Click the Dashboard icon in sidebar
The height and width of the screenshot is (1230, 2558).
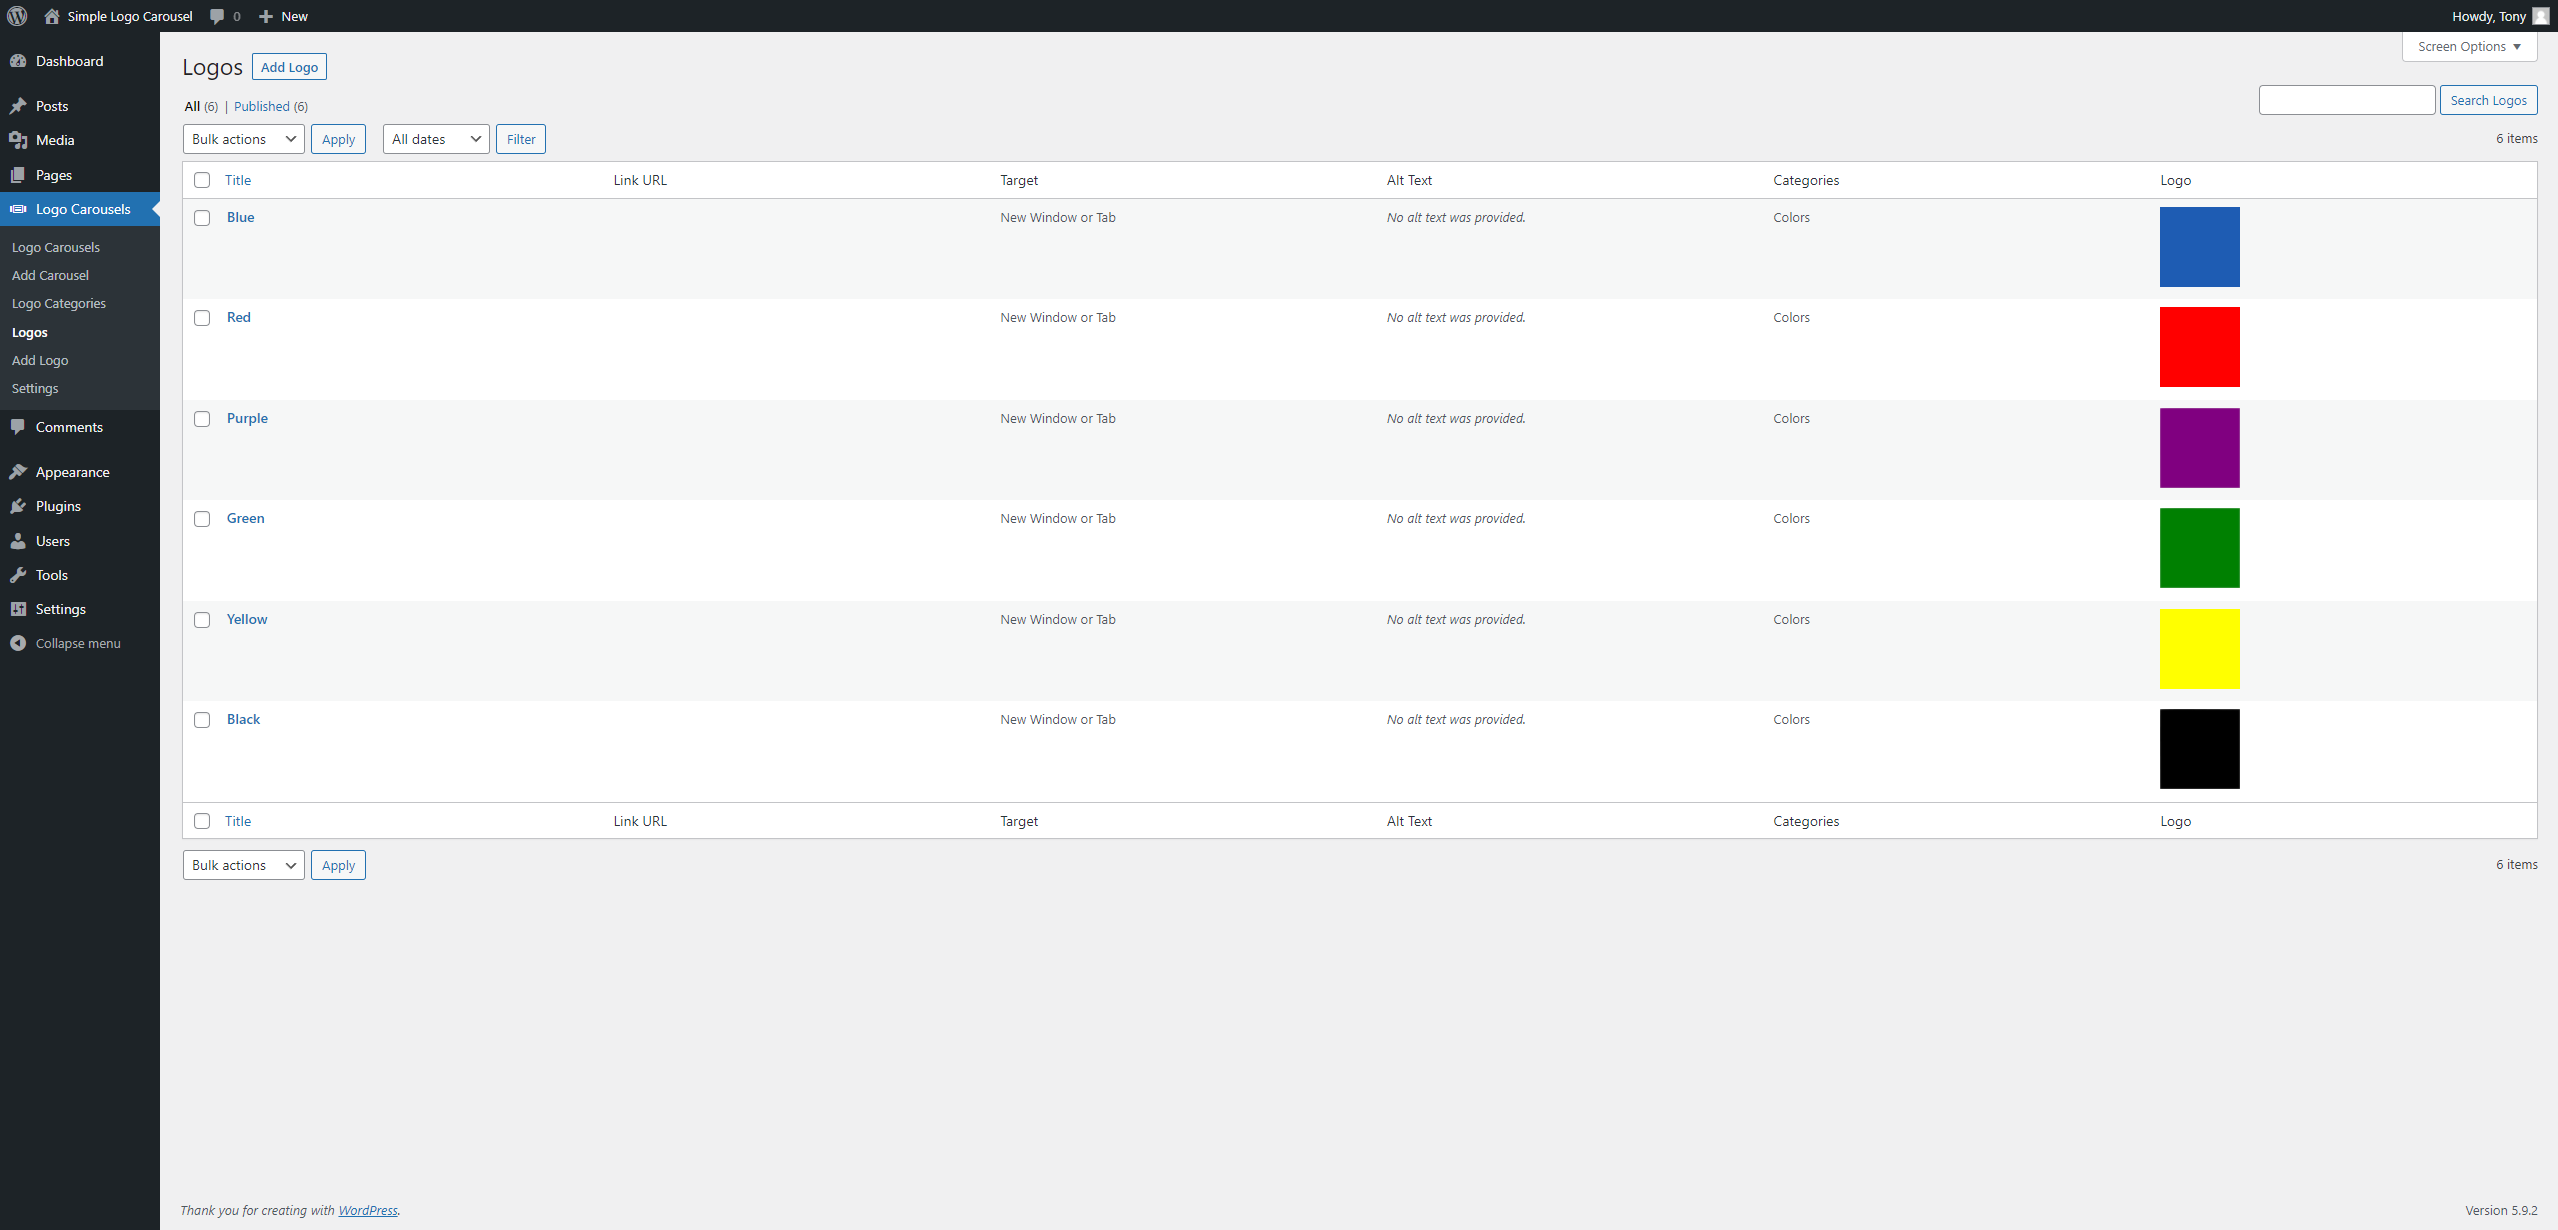pyautogui.click(x=21, y=60)
